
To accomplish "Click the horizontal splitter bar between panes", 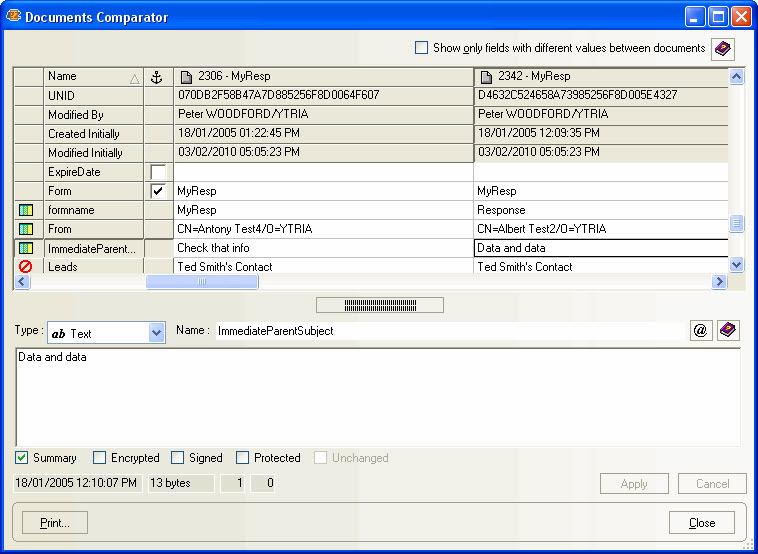I will [x=379, y=305].
